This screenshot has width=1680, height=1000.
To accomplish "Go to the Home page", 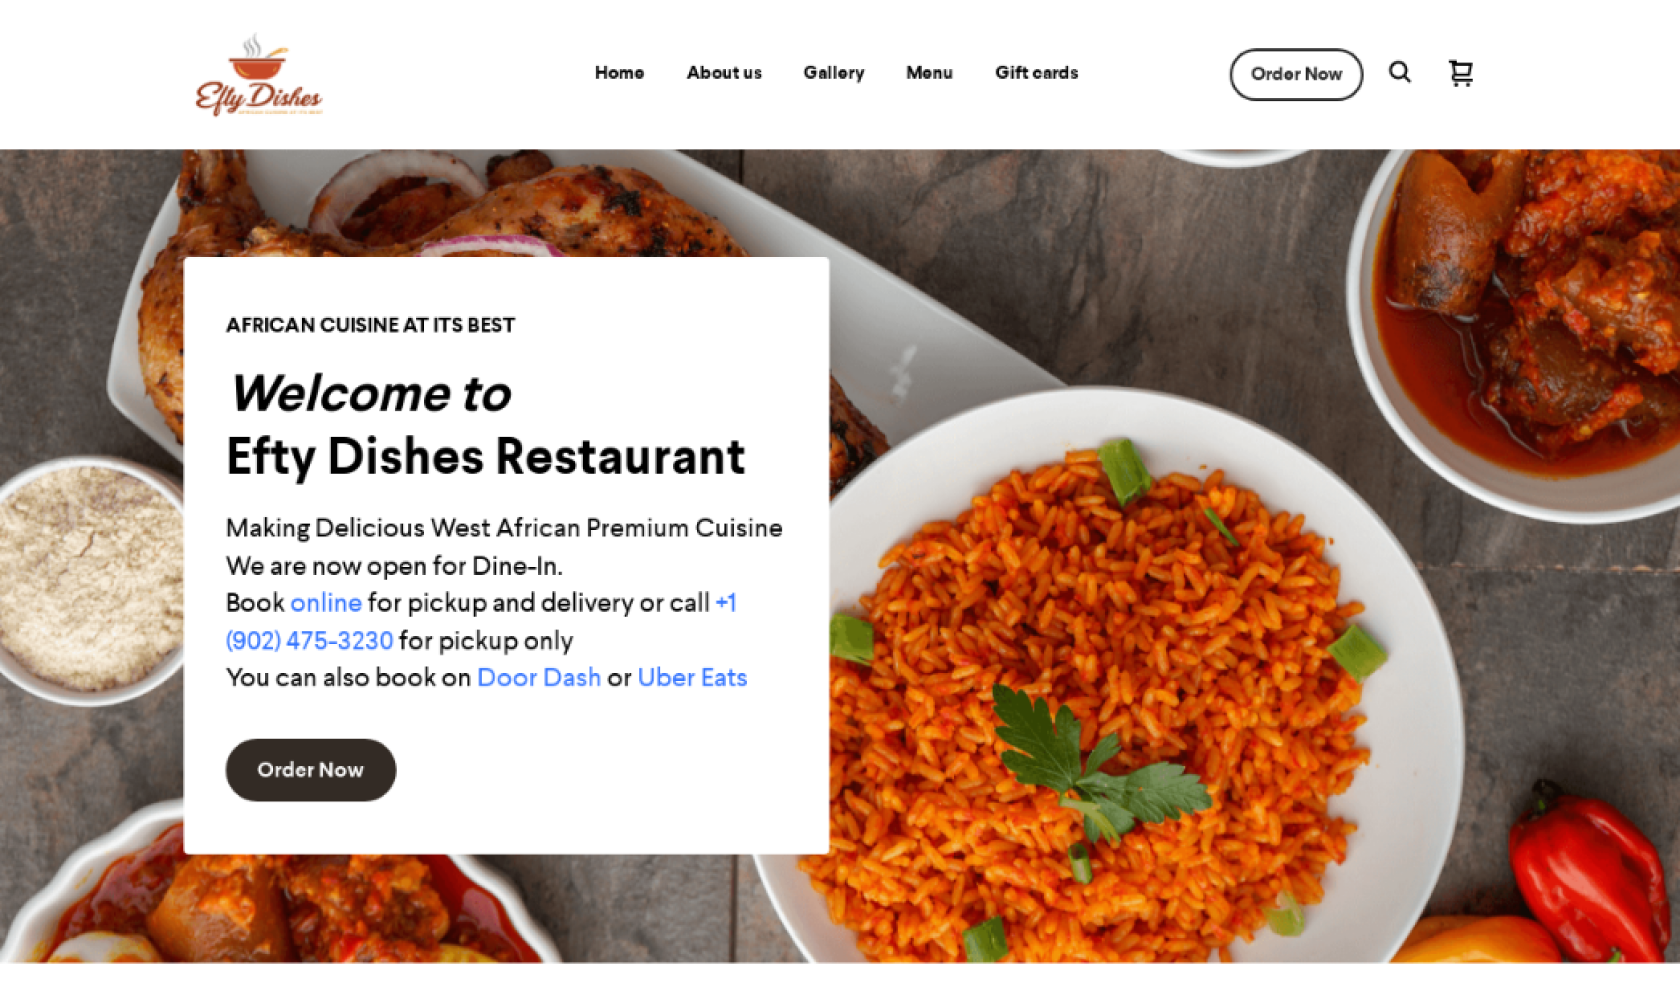I will 619,73.
